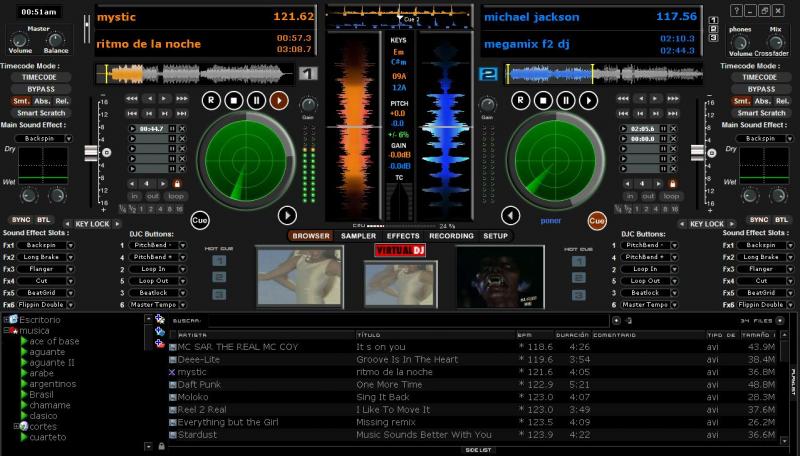Image resolution: width=800 pixels, height=456 pixels.
Task: Click the deck 1 record (R) button
Action: point(211,100)
